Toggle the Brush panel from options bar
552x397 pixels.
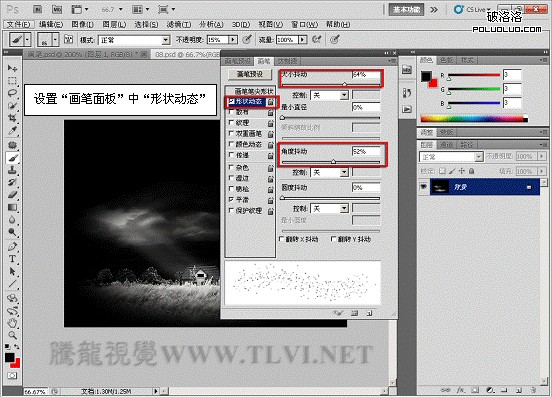click(x=69, y=39)
